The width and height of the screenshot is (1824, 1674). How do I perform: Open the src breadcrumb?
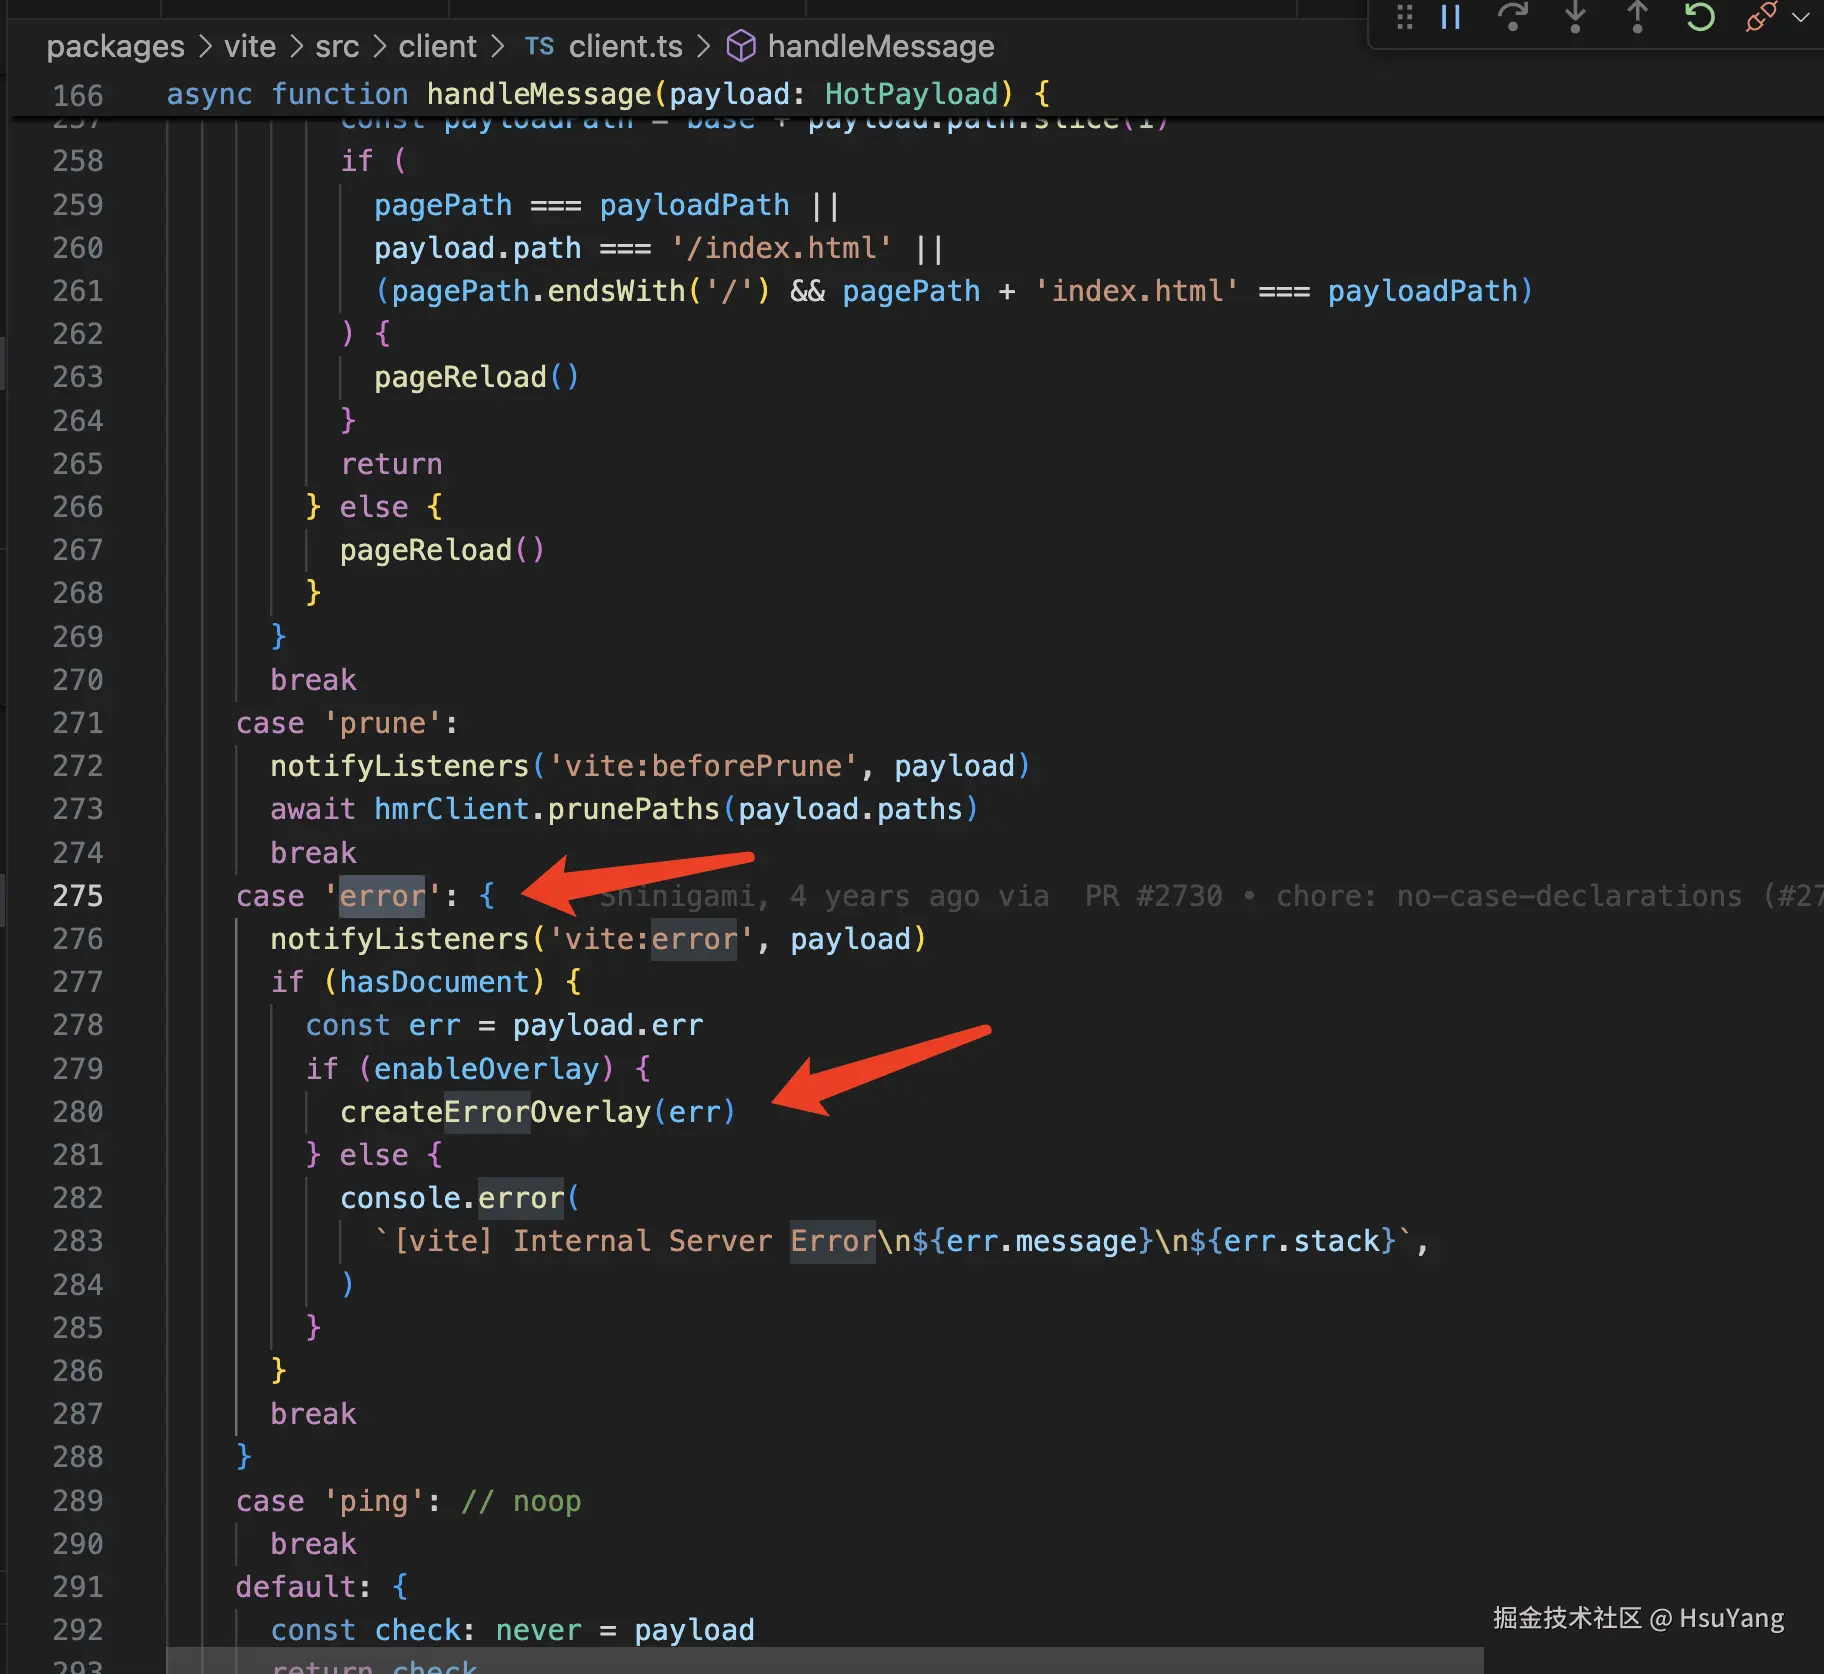coord(337,46)
